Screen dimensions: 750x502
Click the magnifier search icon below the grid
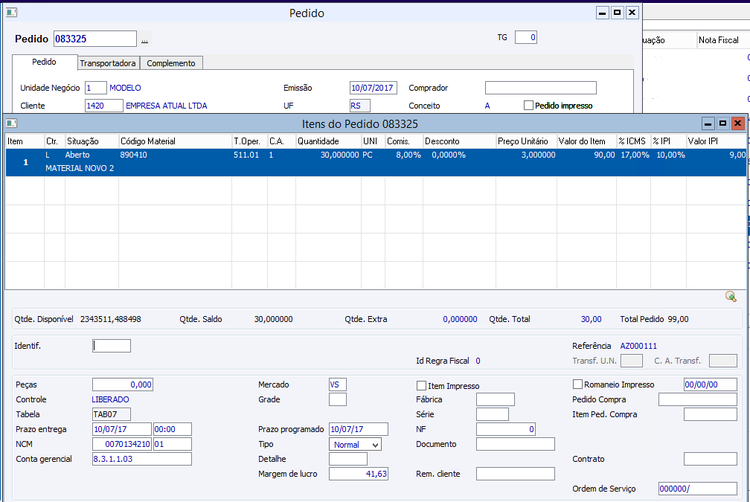tap(731, 296)
